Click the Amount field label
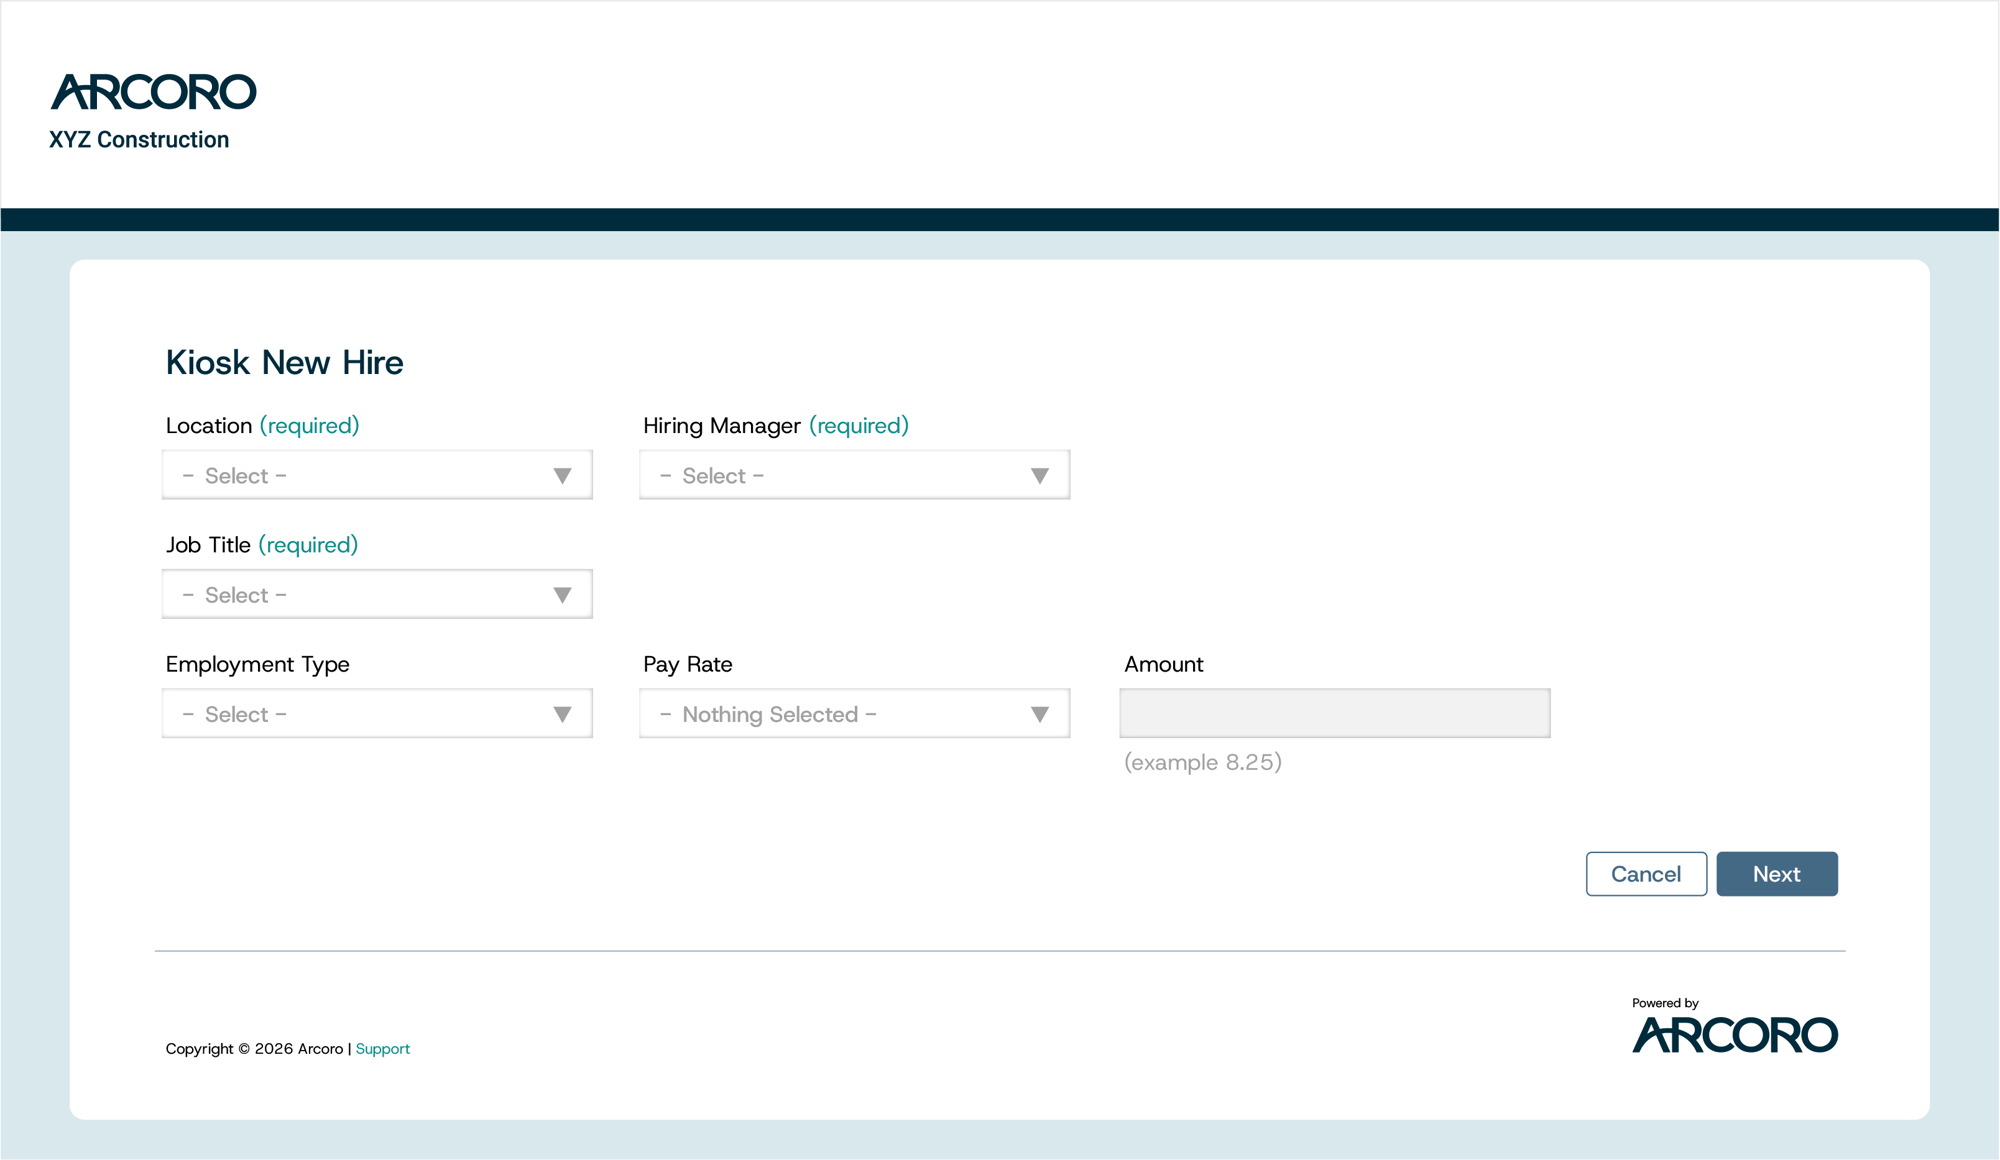The height and width of the screenshot is (1160, 2000). pos(1164,664)
